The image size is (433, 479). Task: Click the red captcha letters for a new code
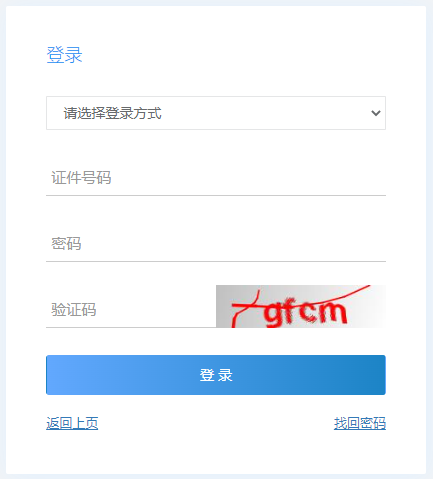point(305,313)
